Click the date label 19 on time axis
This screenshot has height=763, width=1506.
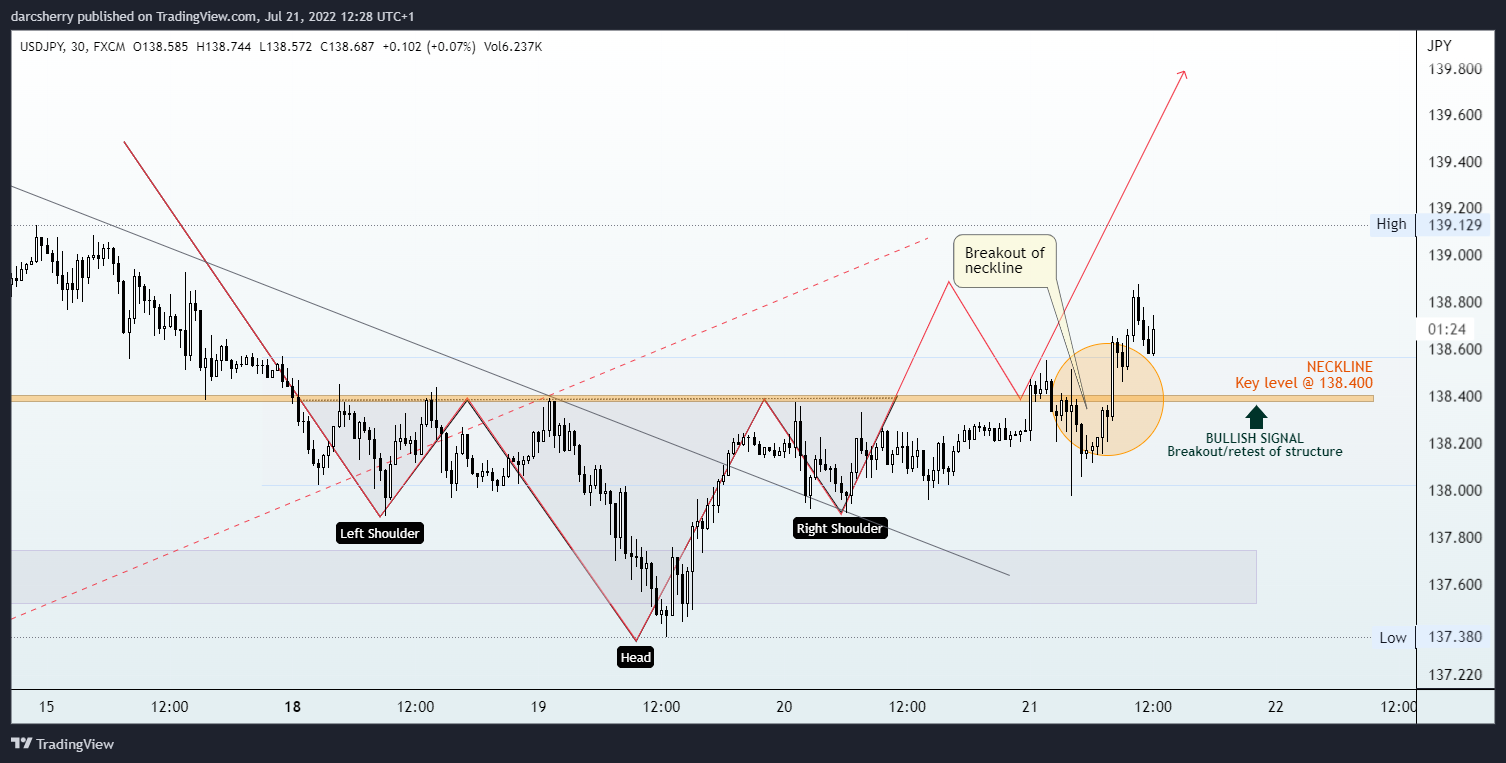pos(538,707)
